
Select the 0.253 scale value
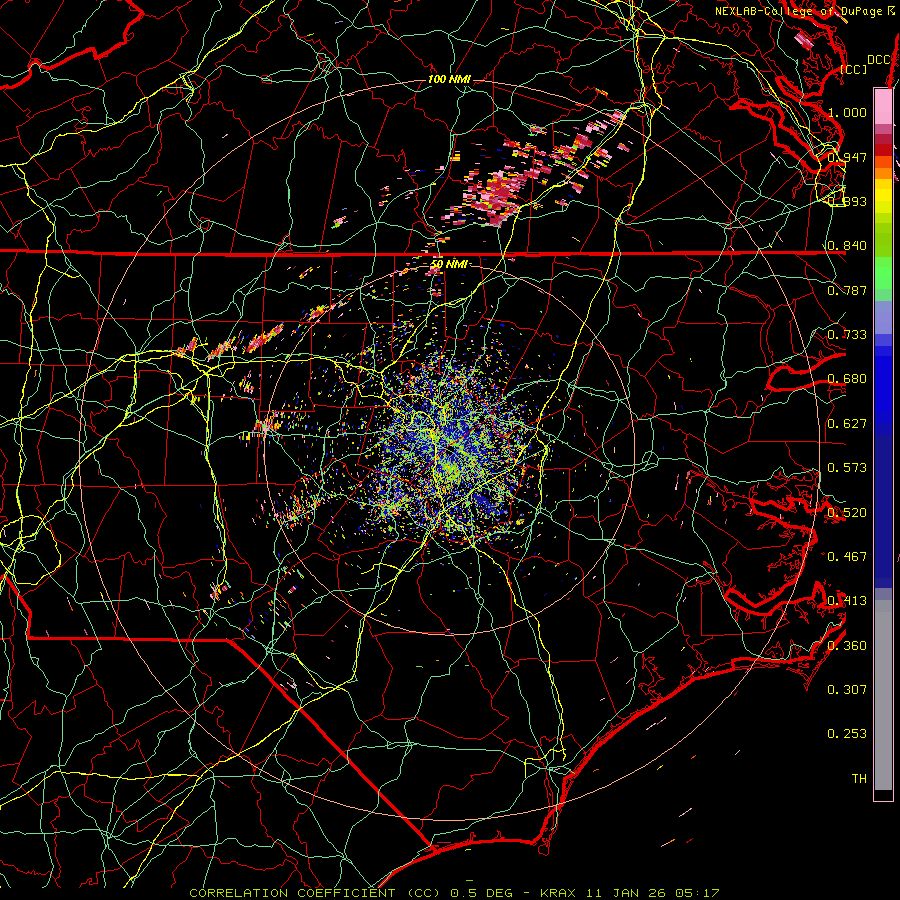847,734
